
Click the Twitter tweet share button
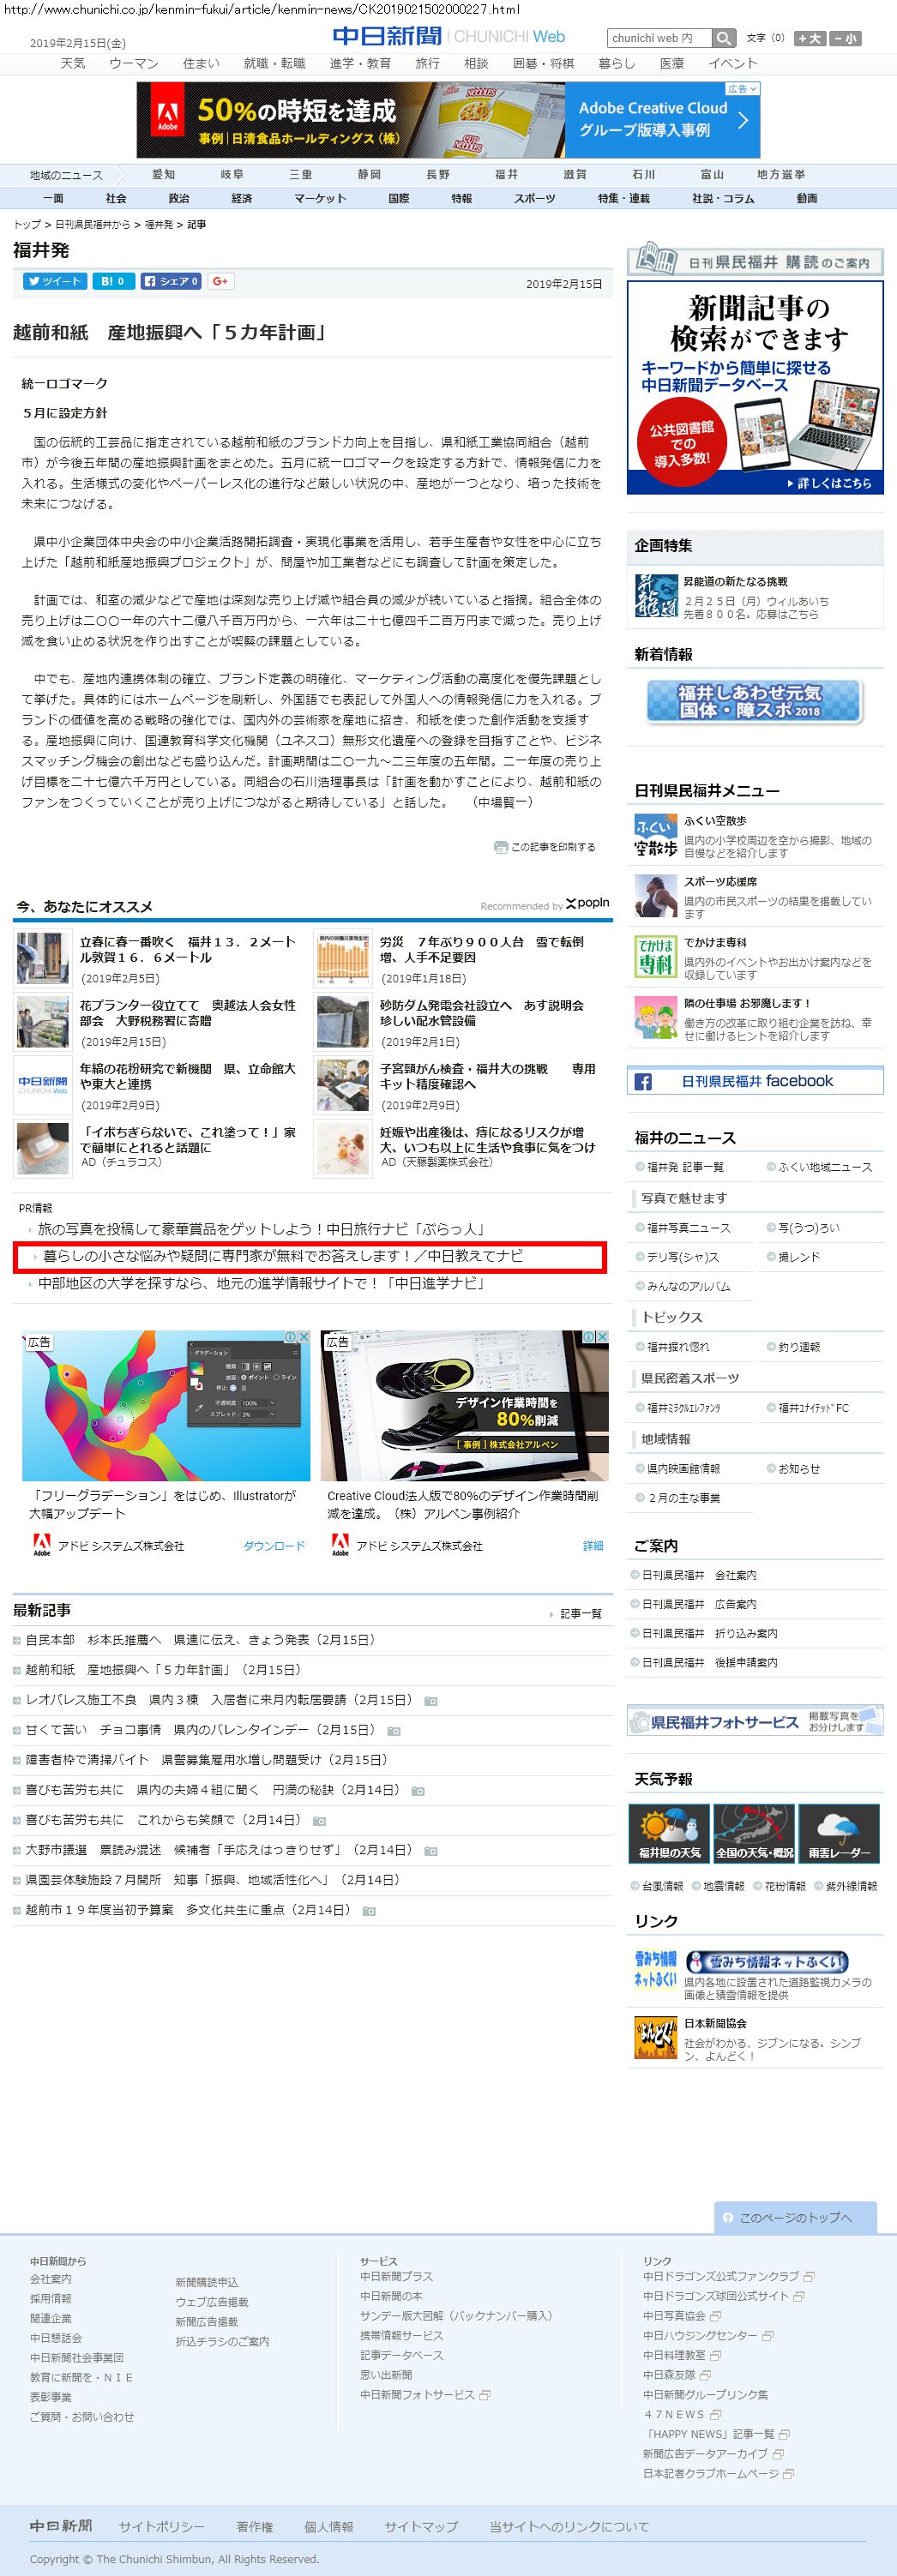(53, 282)
